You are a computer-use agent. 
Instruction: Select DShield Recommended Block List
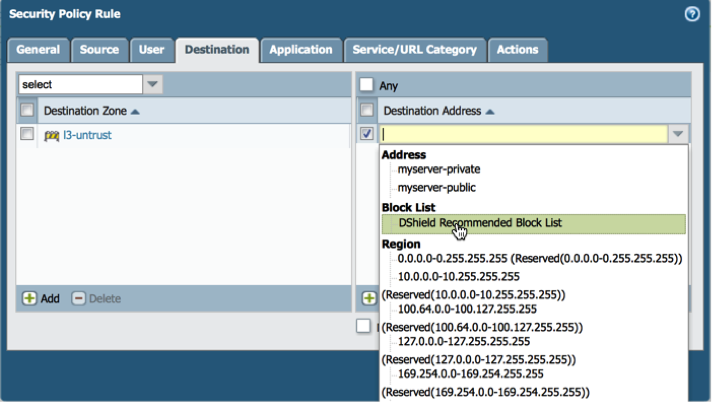click(534, 223)
